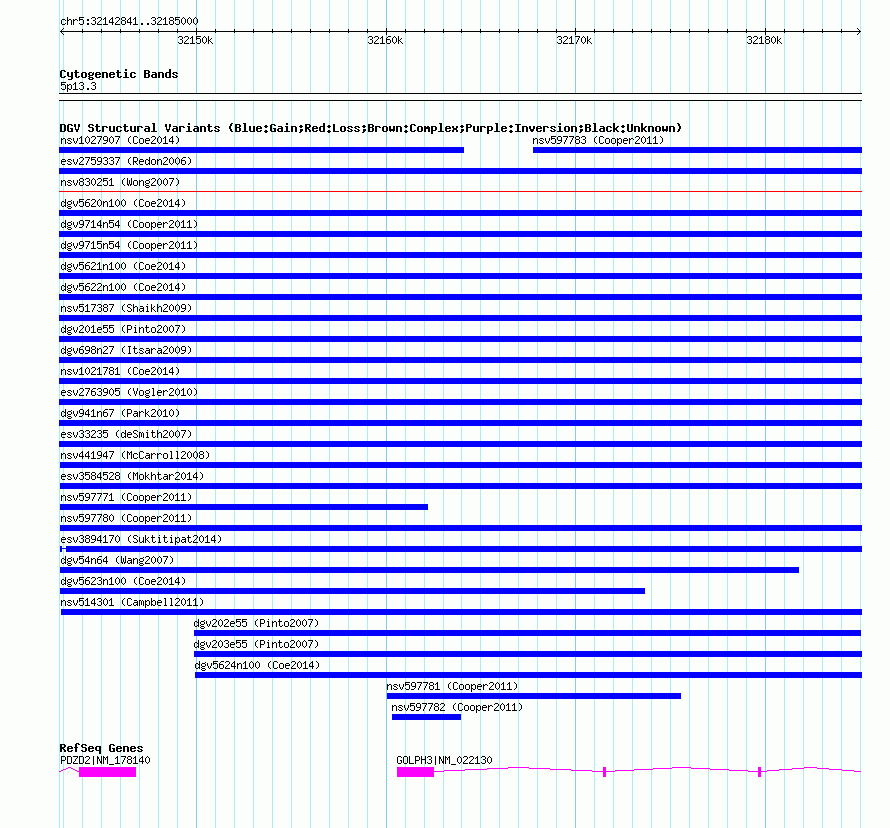The image size is (890, 828).
Task: Click the 32150k ruler position
Action: point(195,40)
